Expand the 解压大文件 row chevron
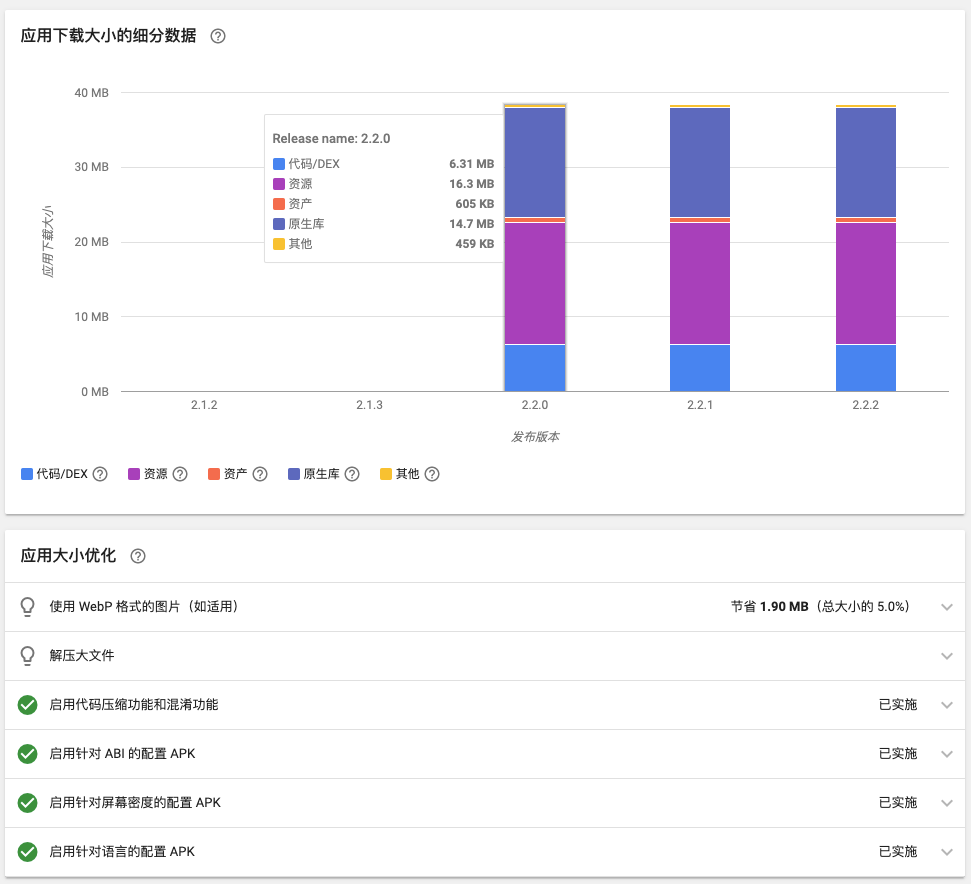Image resolution: width=971 pixels, height=884 pixels. coord(946,656)
